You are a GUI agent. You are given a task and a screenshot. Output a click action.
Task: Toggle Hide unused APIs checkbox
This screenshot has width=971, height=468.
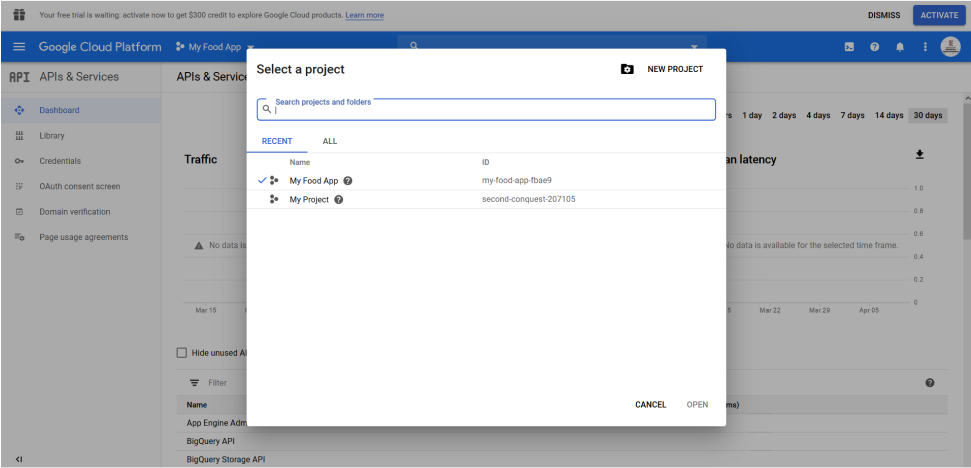pyautogui.click(x=181, y=352)
